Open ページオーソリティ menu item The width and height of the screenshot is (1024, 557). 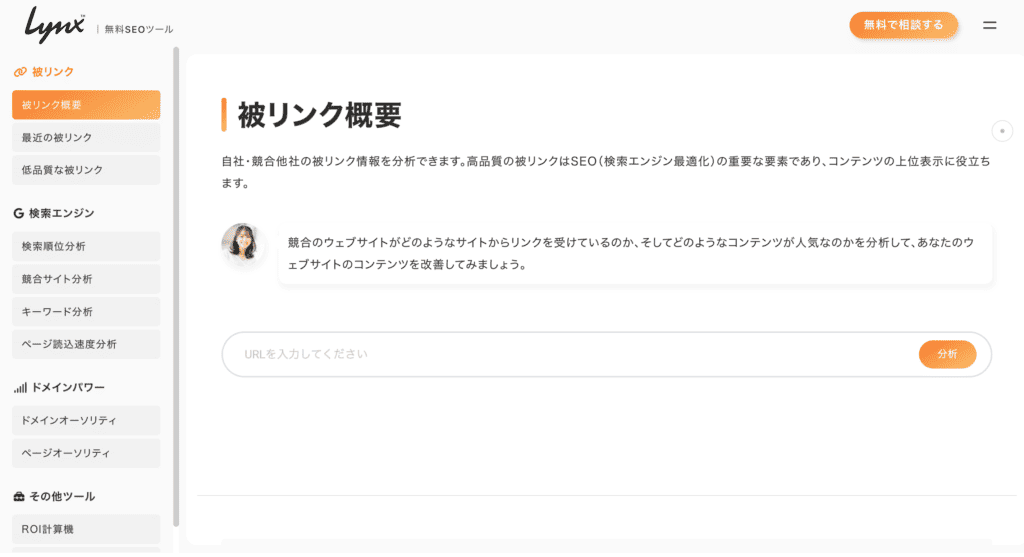[86, 453]
